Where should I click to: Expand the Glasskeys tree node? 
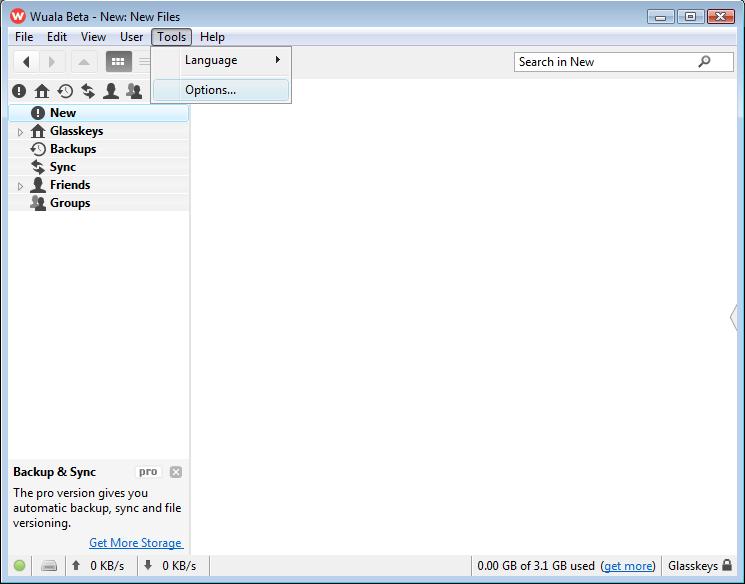click(20, 132)
